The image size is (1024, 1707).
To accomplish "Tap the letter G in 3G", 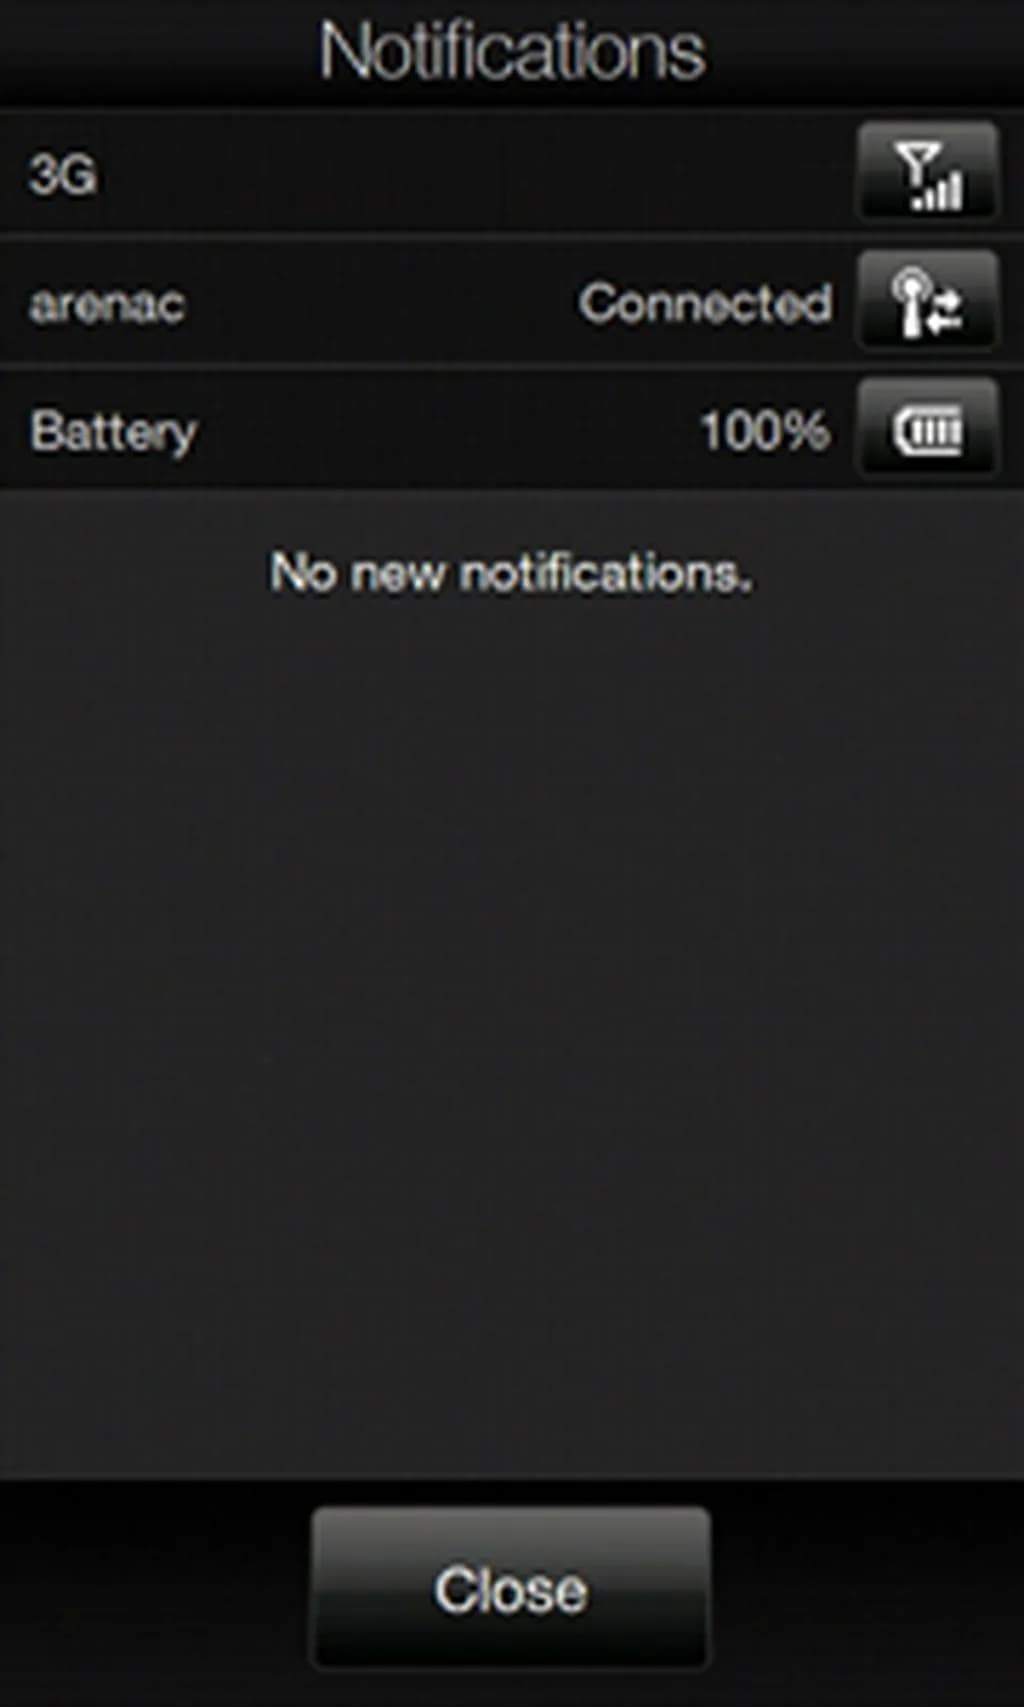I will (x=78, y=176).
